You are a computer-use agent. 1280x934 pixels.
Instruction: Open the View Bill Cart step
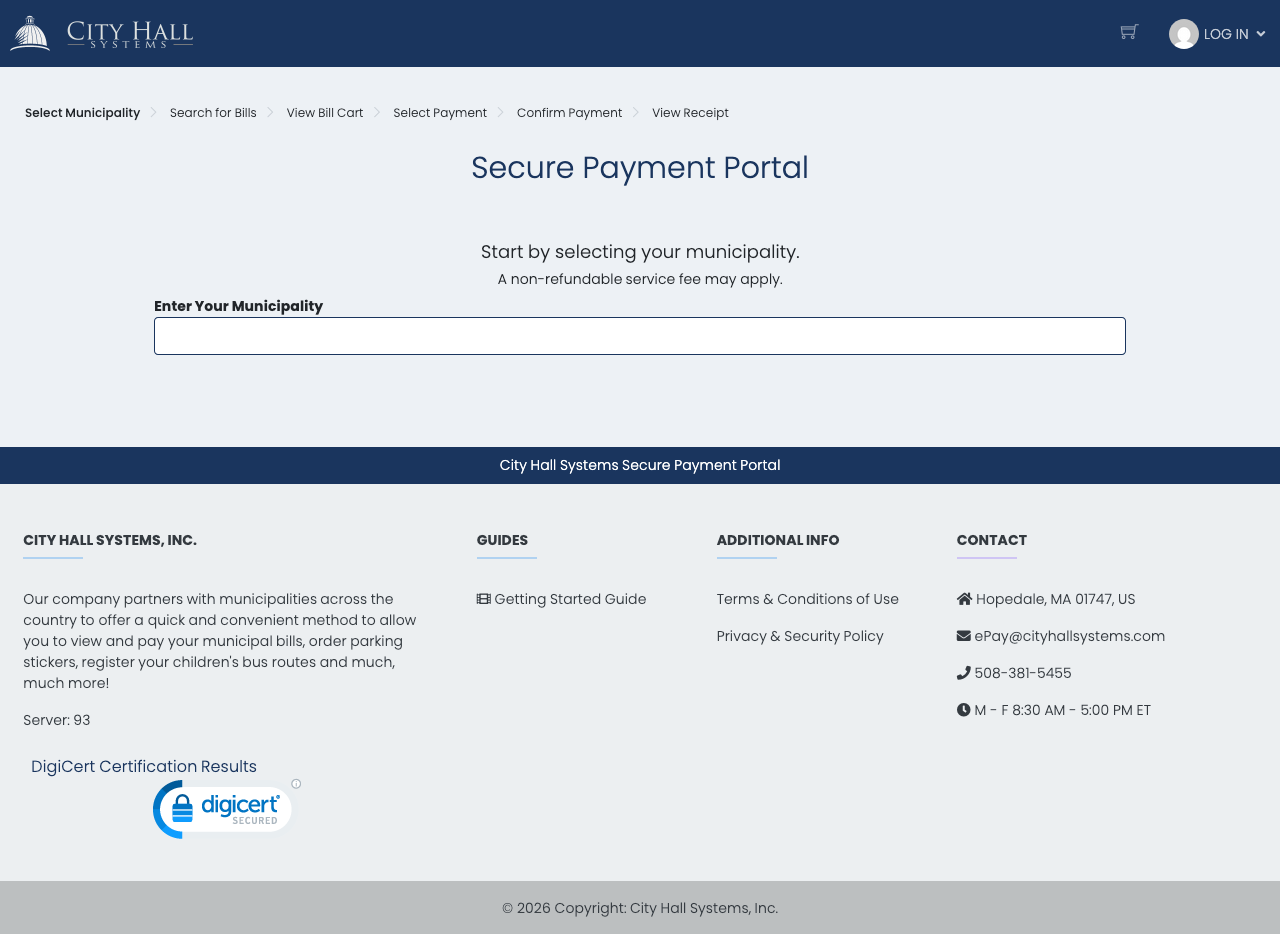pyautogui.click(x=325, y=113)
